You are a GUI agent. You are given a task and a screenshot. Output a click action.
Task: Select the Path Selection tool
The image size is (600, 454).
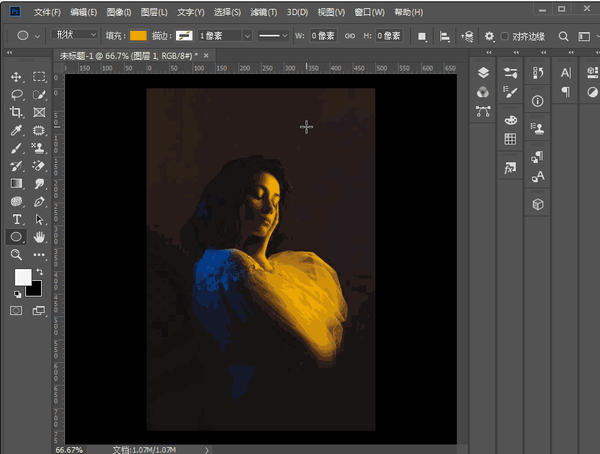39,219
